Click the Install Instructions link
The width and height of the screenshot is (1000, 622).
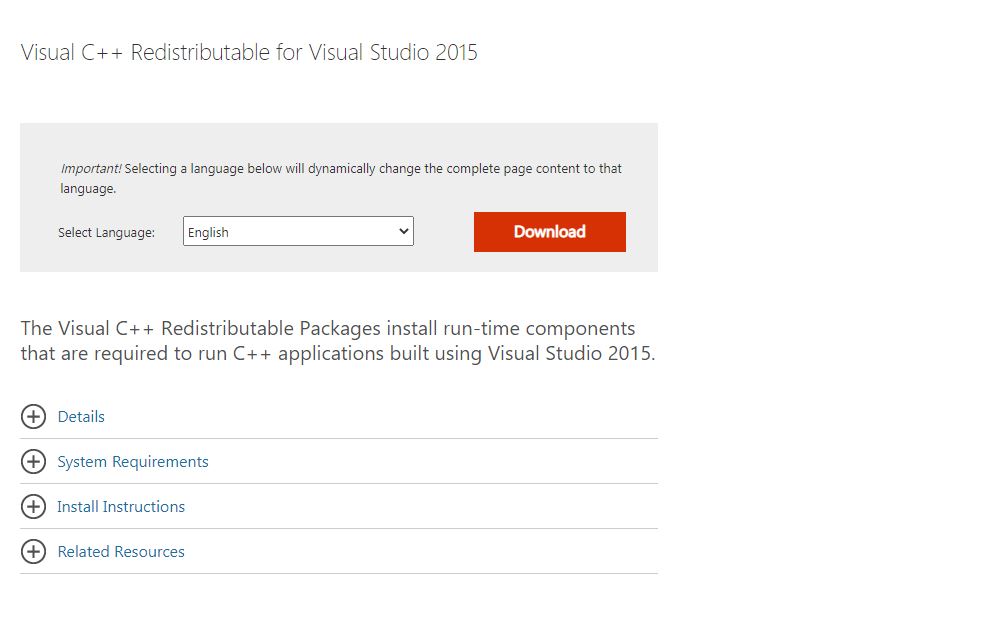120,506
